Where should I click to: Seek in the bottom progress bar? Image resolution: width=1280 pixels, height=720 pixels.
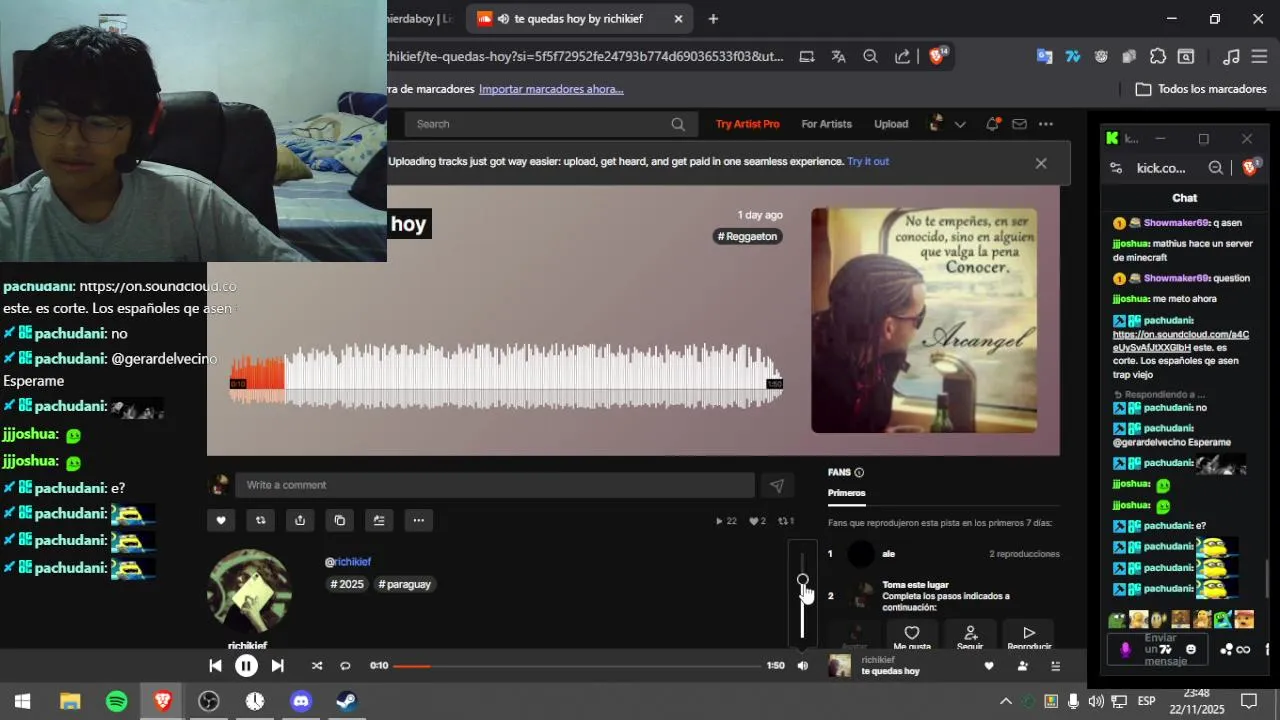coord(577,666)
